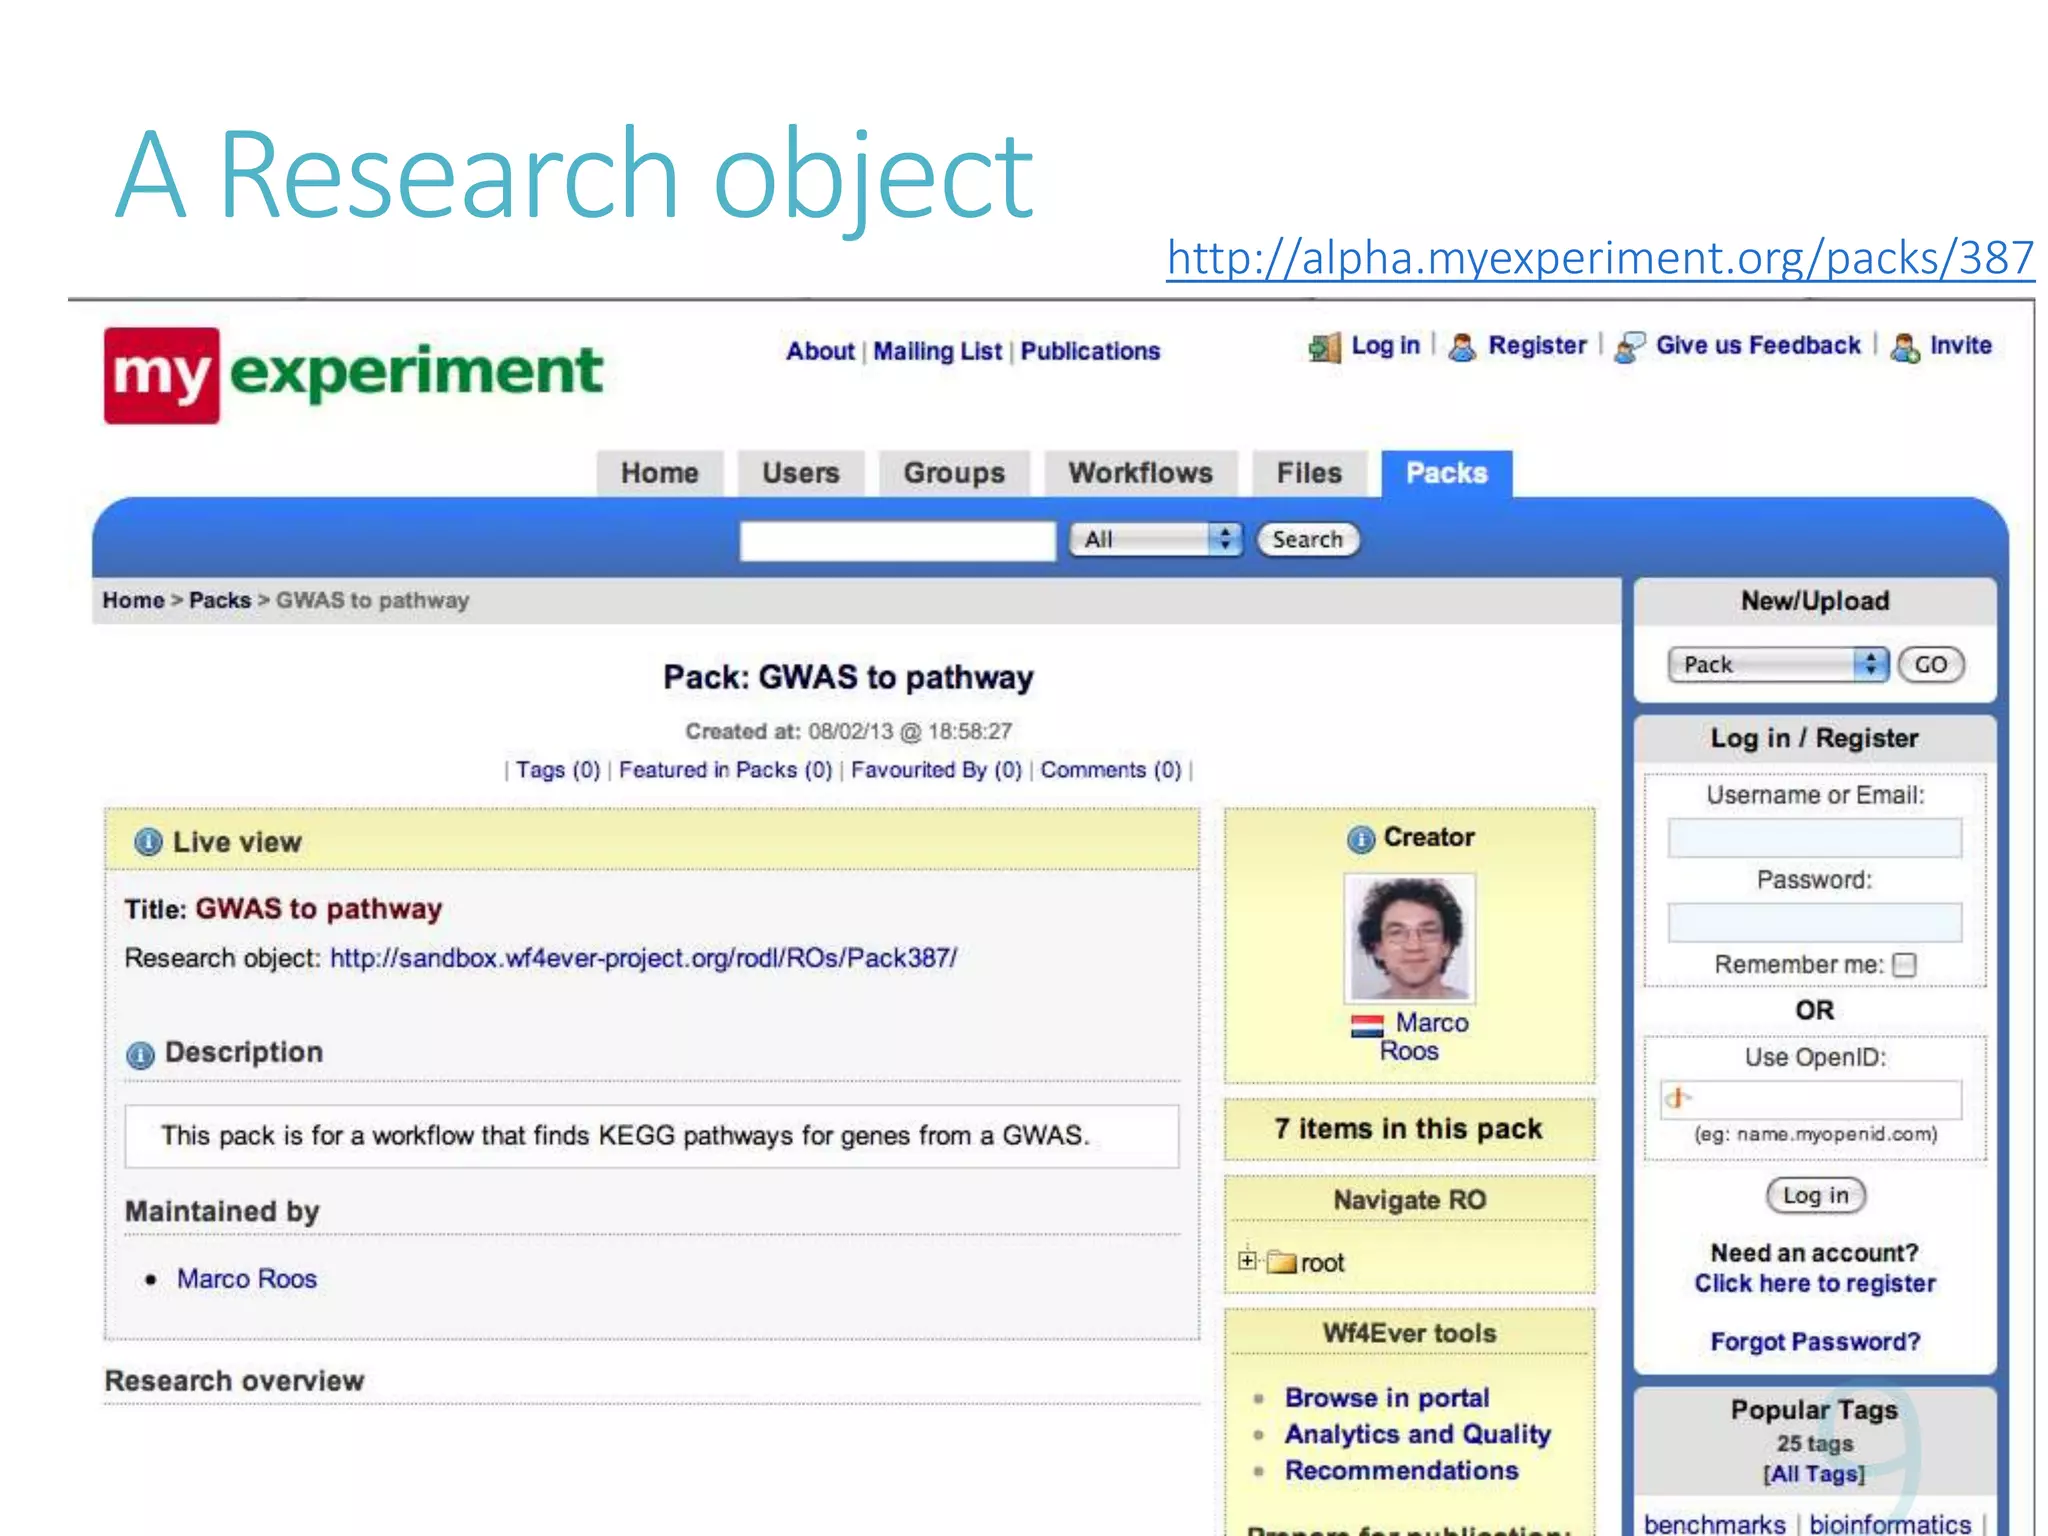
Task: Click the Creator info icon
Action: click(1361, 839)
